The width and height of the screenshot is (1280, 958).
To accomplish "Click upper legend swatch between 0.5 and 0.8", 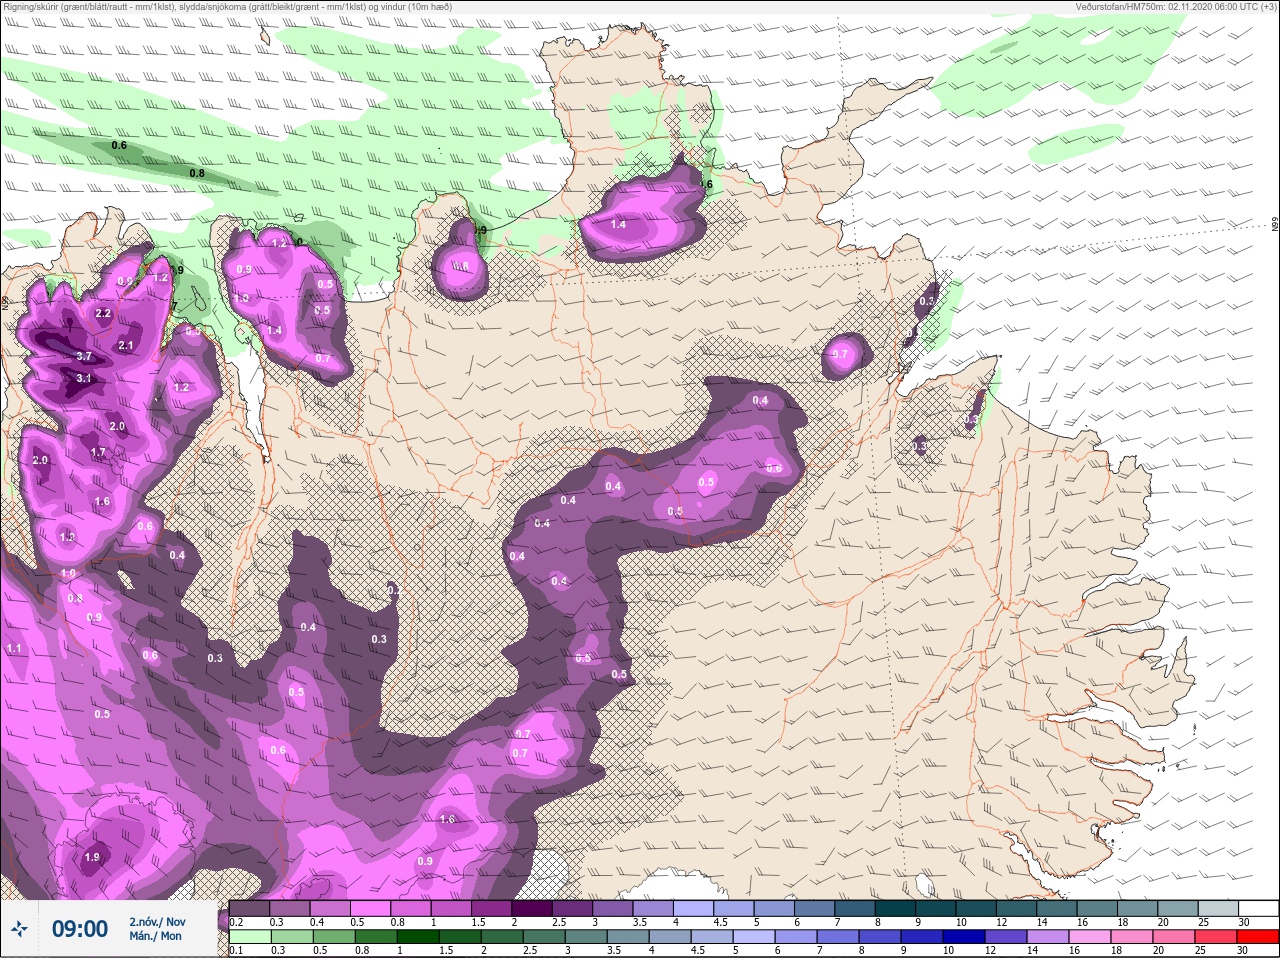I will tap(371, 908).
